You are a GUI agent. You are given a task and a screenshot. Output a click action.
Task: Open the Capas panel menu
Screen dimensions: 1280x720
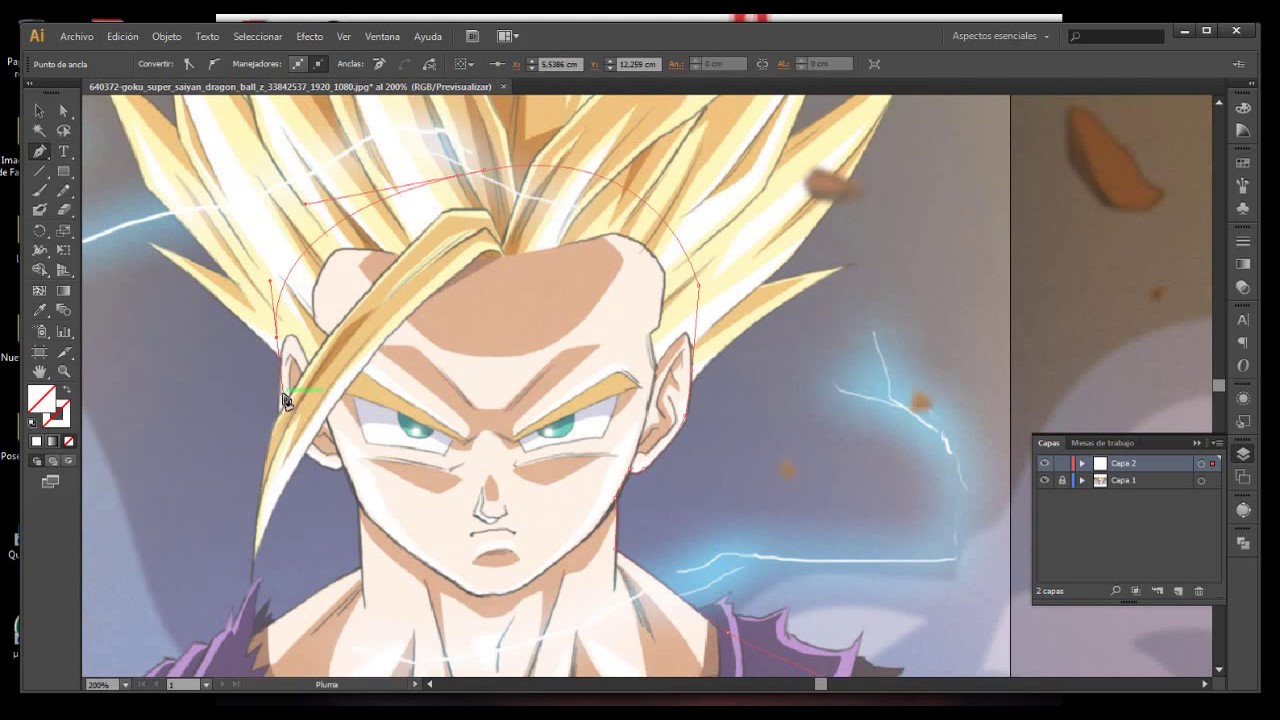click(x=1217, y=443)
